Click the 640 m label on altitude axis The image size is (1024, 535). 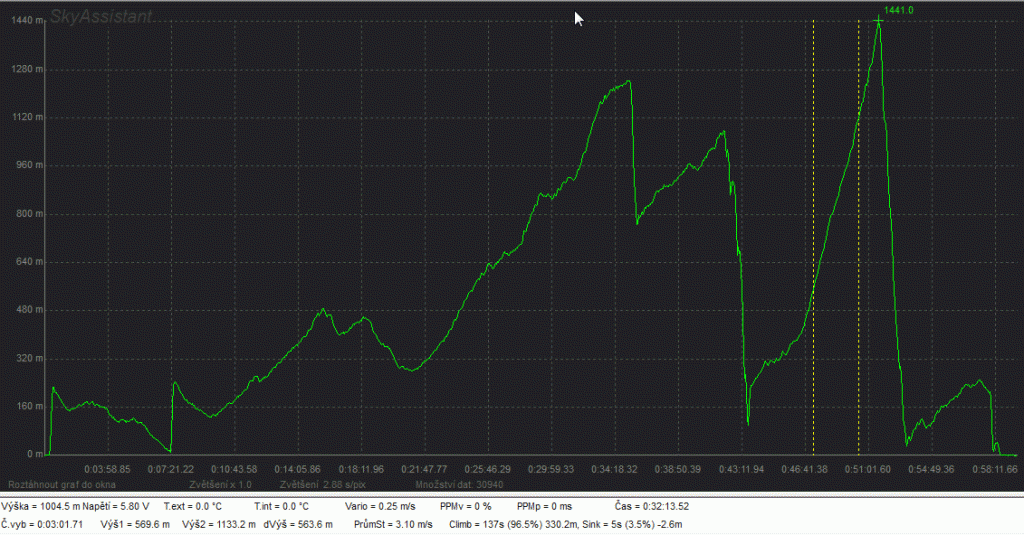(x=27, y=262)
